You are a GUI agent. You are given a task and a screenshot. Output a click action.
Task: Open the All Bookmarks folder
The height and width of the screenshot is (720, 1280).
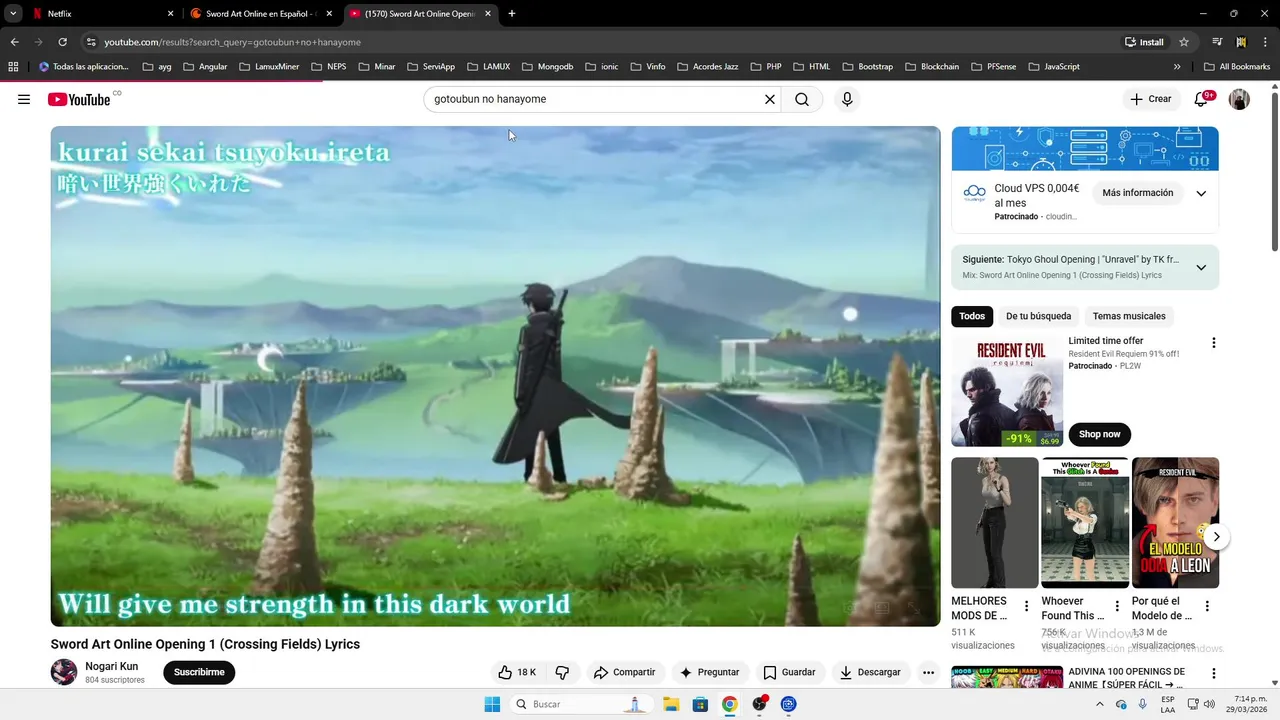click(x=1237, y=67)
